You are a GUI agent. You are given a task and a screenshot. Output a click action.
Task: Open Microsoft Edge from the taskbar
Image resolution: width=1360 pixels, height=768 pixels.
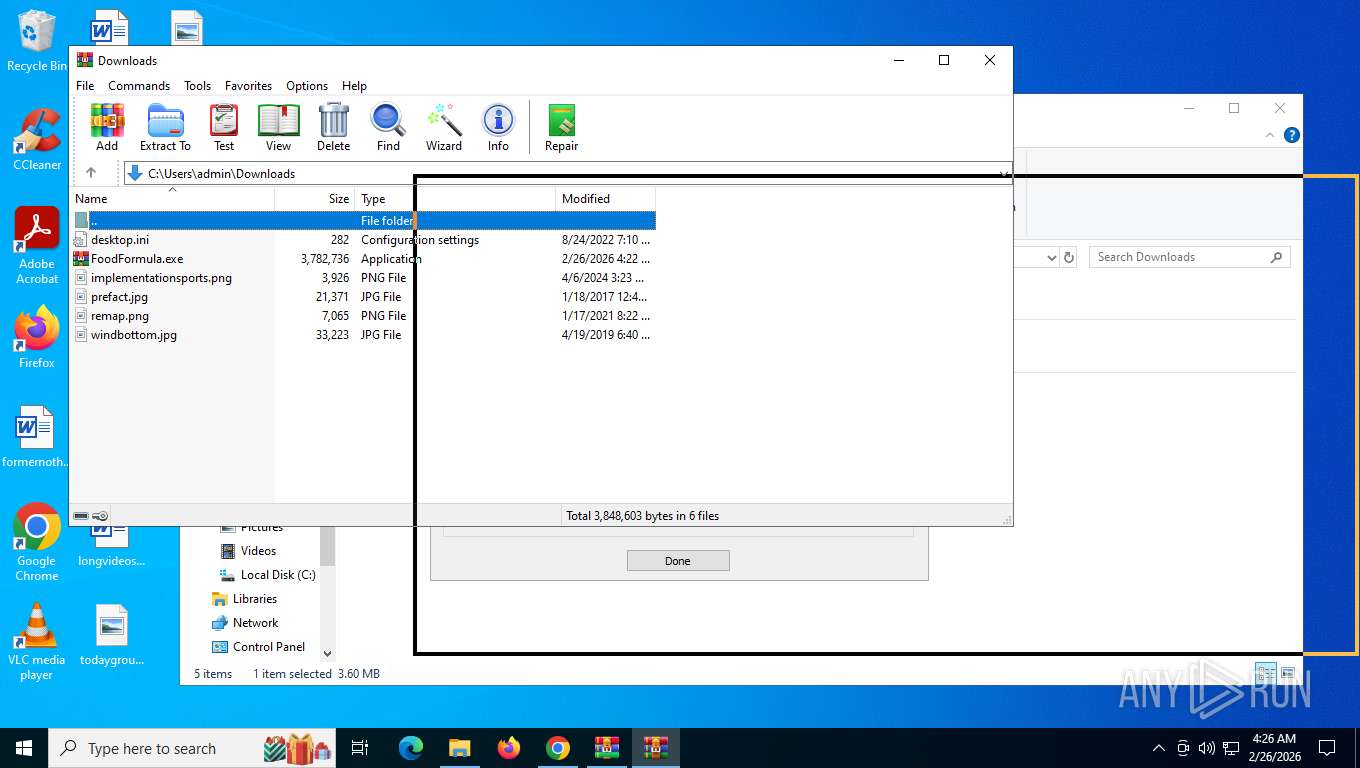(x=411, y=748)
